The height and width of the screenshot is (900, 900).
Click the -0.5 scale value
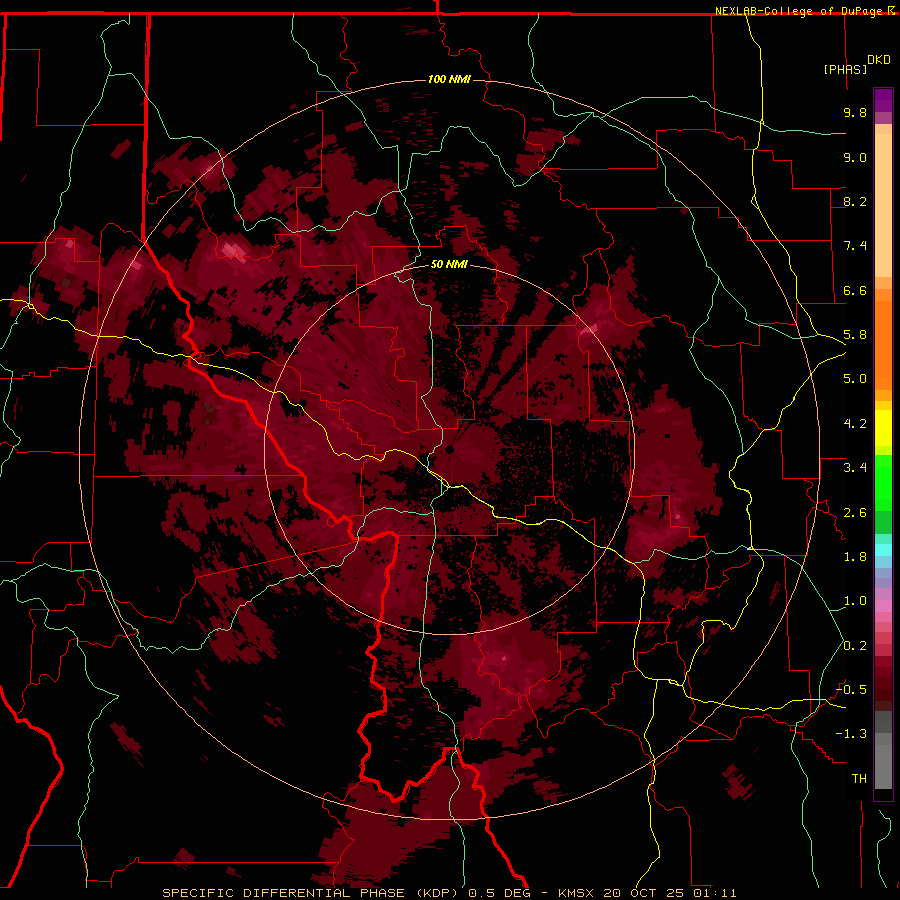click(x=851, y=690)
